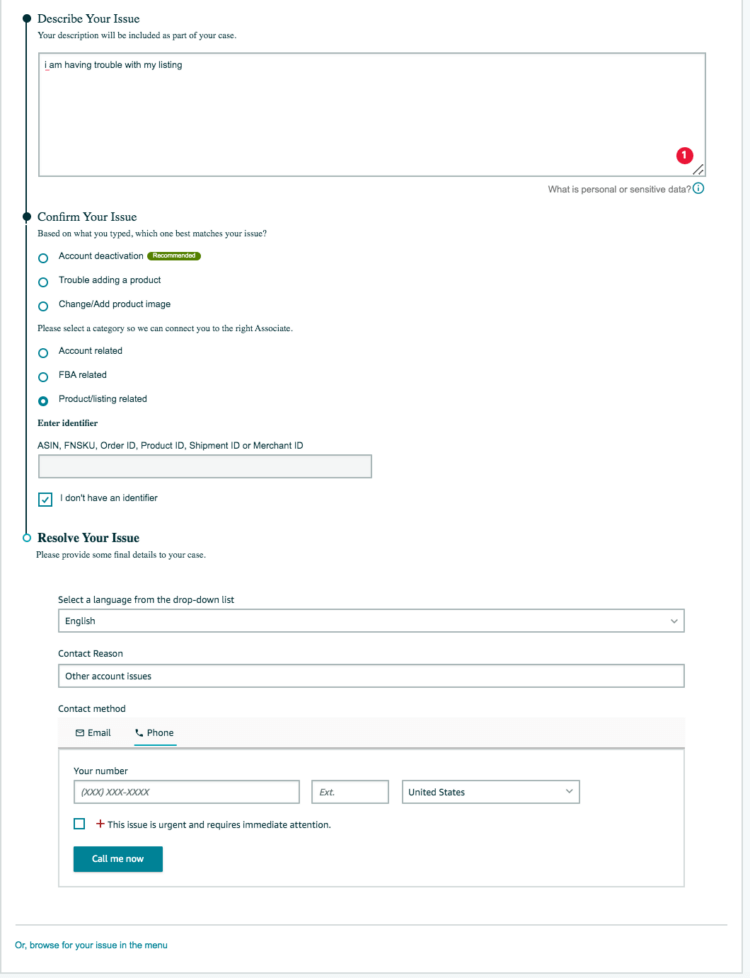Open the English language dropdown
Screen dimensions: 750x978
[371, 621]
